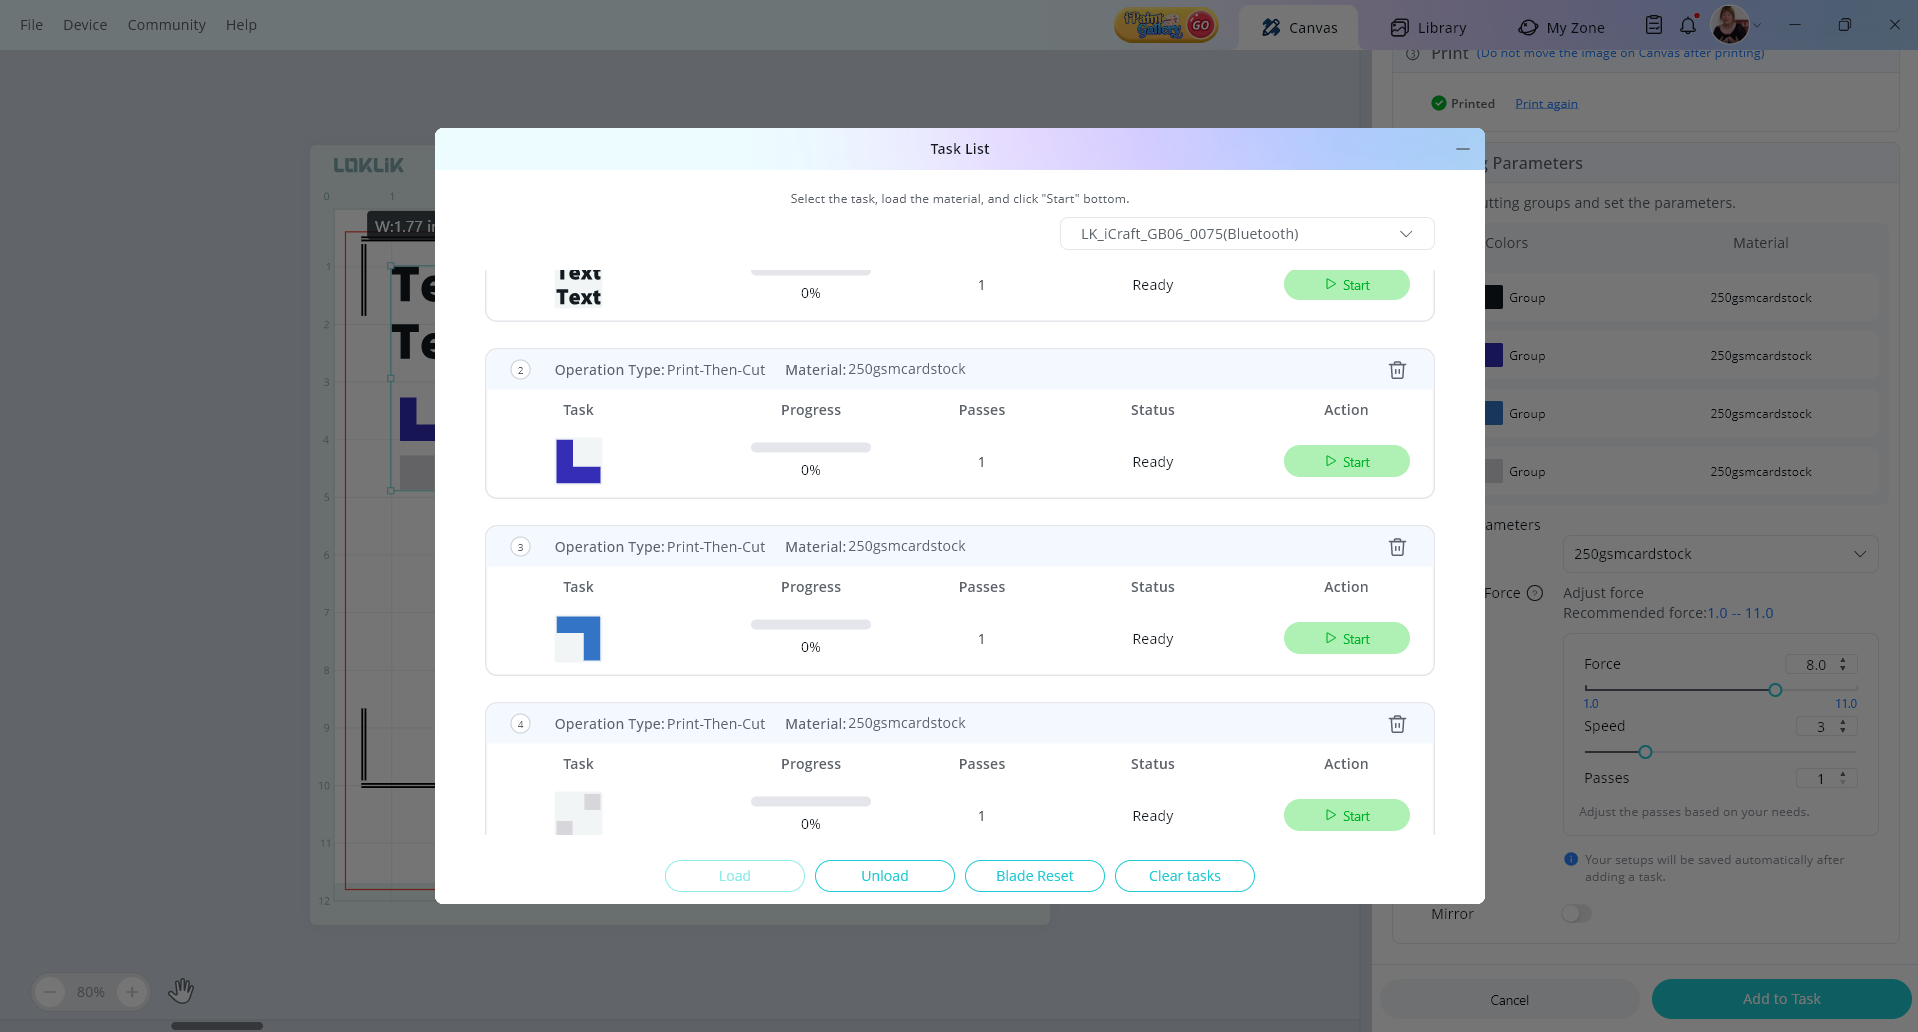
Task: Select the hand pan tool
Action: point(181,991)
